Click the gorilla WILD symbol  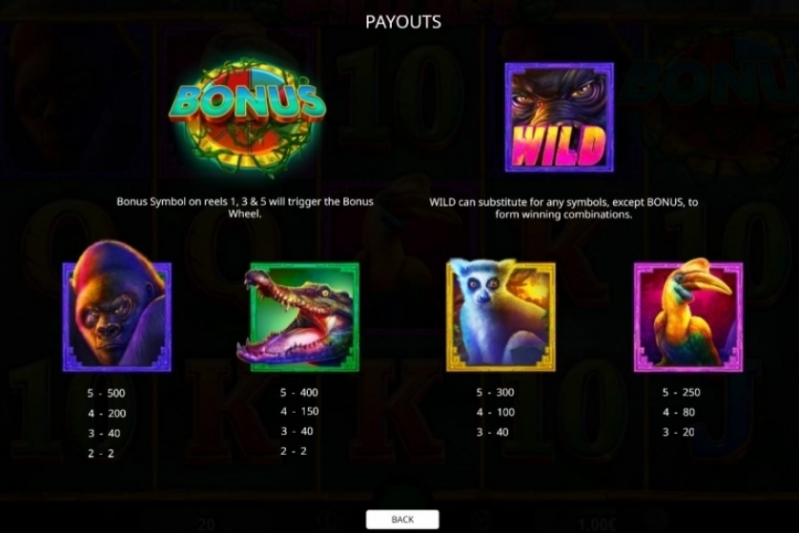click(x=559, y=117)
